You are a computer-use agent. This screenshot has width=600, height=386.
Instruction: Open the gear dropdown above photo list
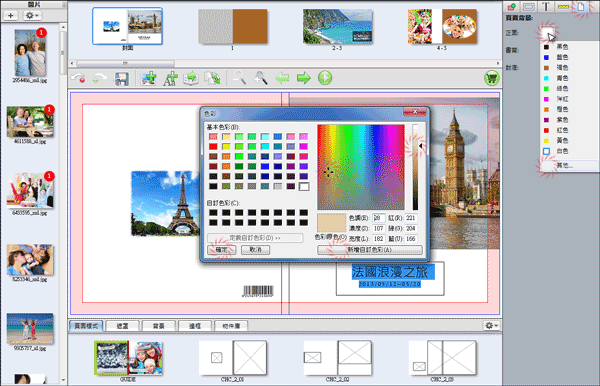[31, 16]
